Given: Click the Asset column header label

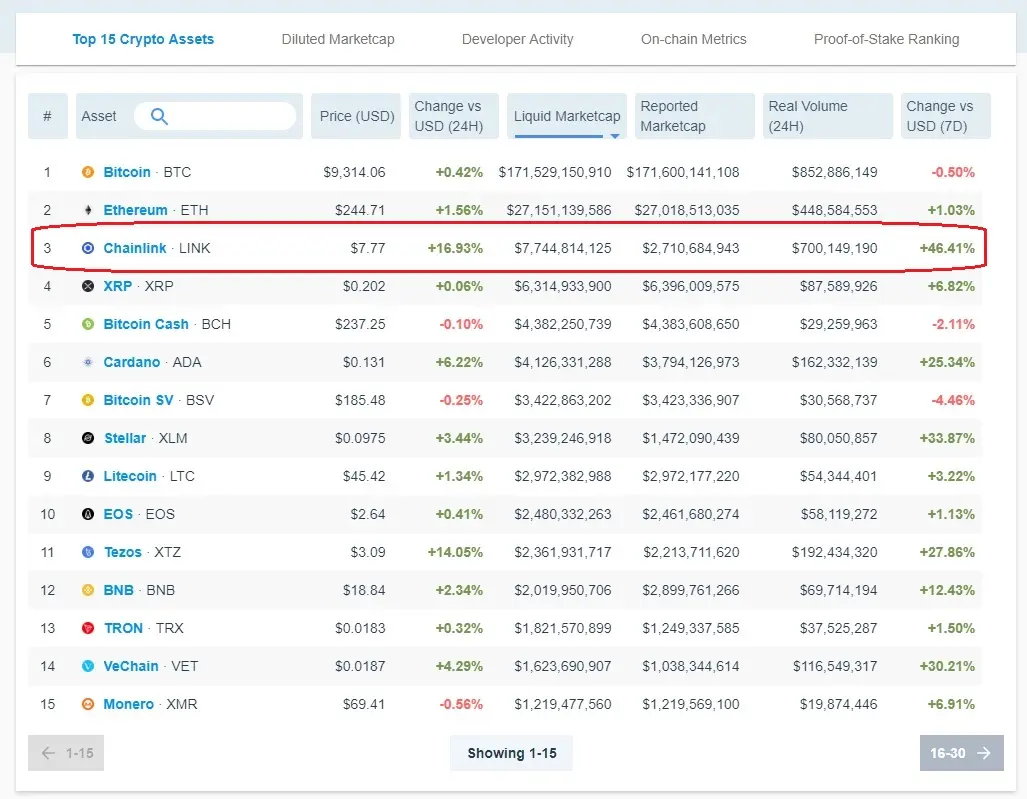Looking at the screenshot, I should [99, 116].
